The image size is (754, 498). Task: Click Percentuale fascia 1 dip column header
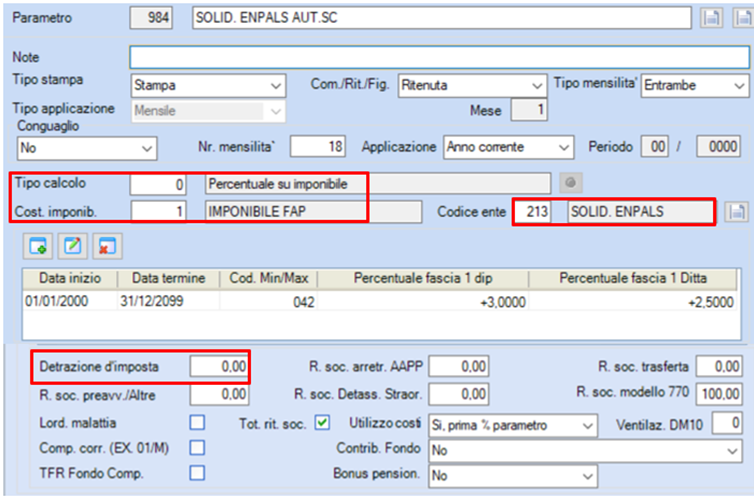pyautogui.click(x=423, y=278)
